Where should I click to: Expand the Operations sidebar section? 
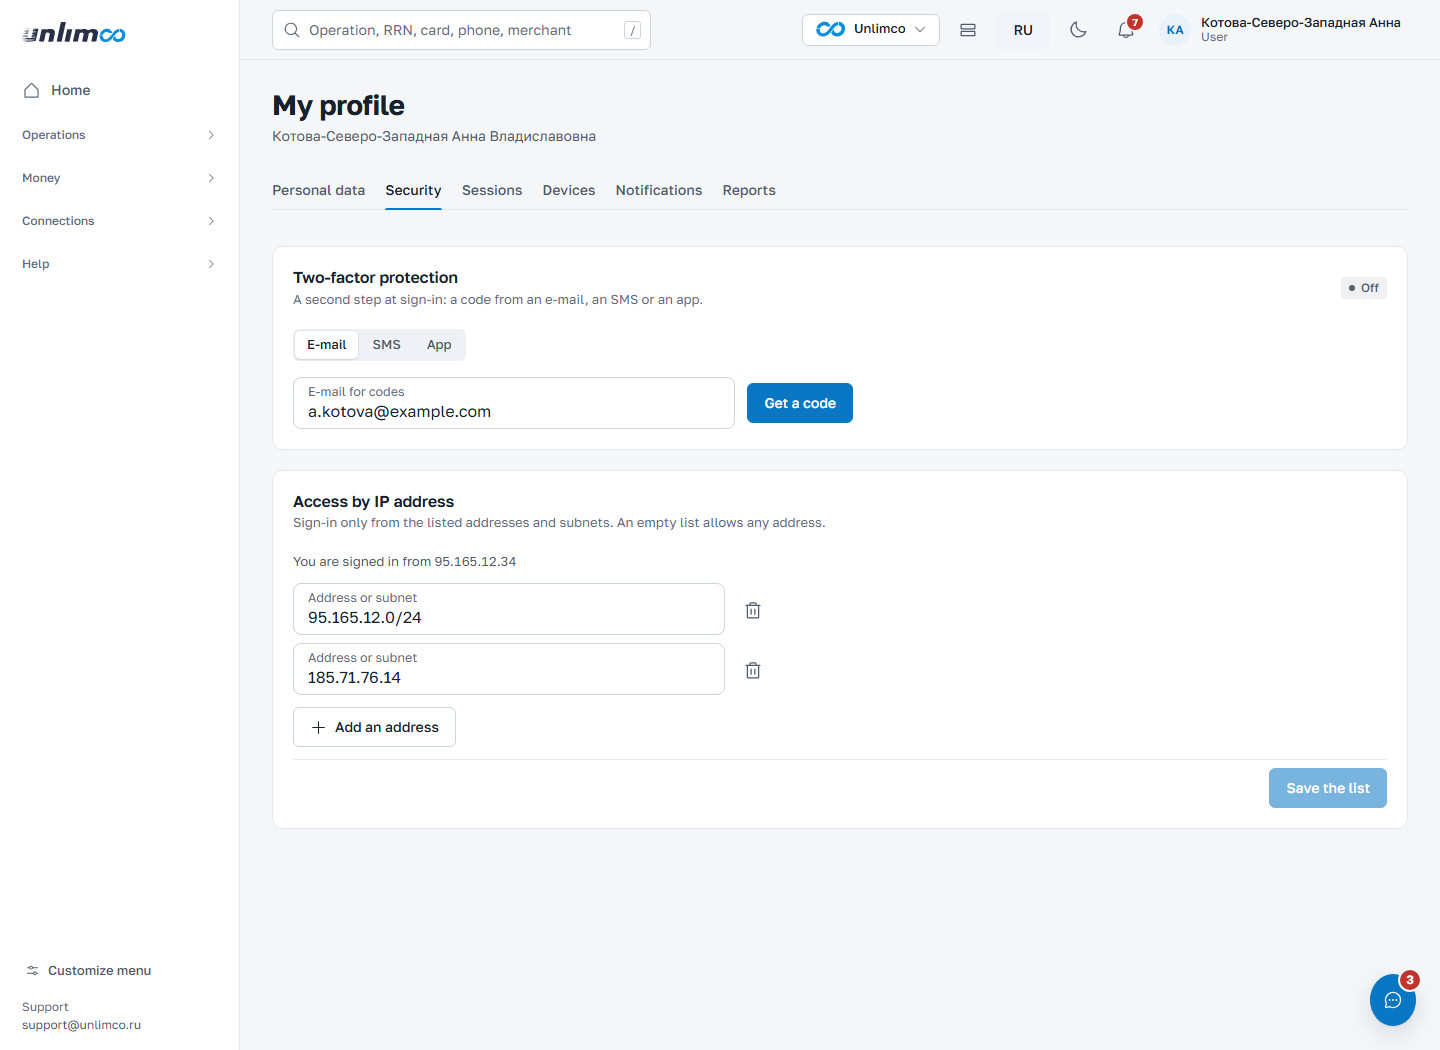pyautogui.click(x=119, y=135)
